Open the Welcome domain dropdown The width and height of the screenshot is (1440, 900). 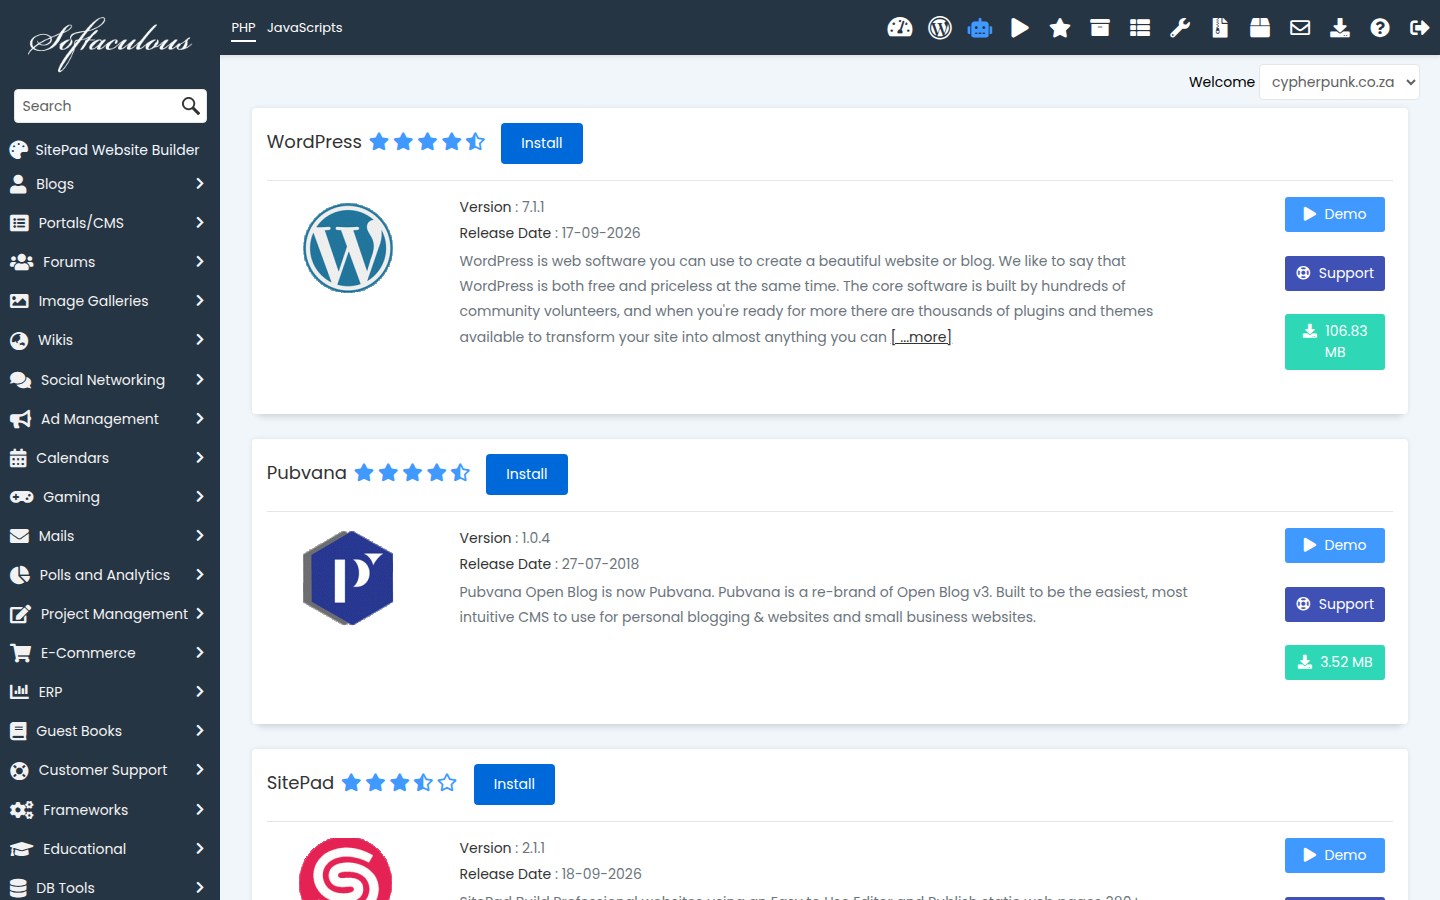(x=1339, y=82)
